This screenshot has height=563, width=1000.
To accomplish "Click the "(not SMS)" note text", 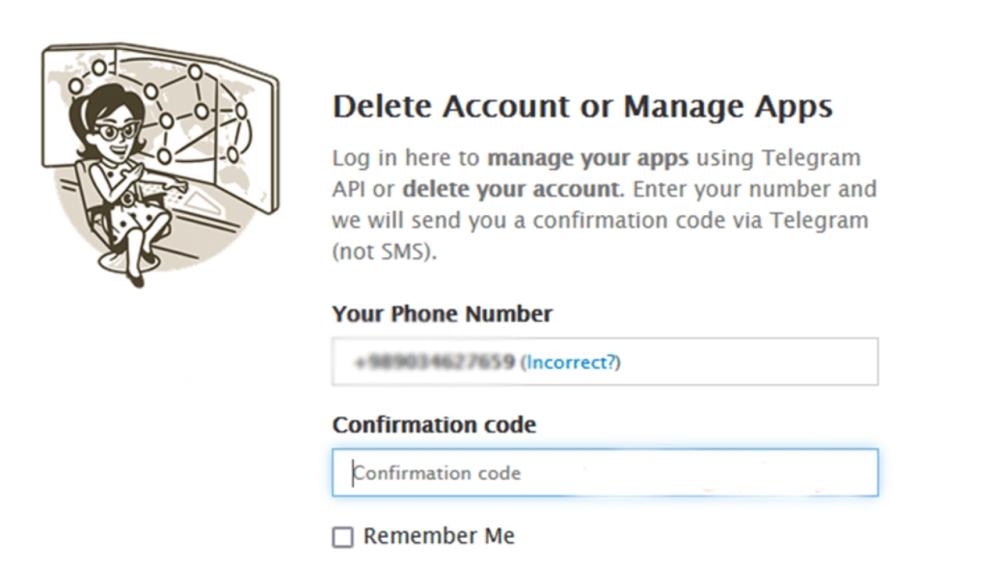I will point(385,252).
